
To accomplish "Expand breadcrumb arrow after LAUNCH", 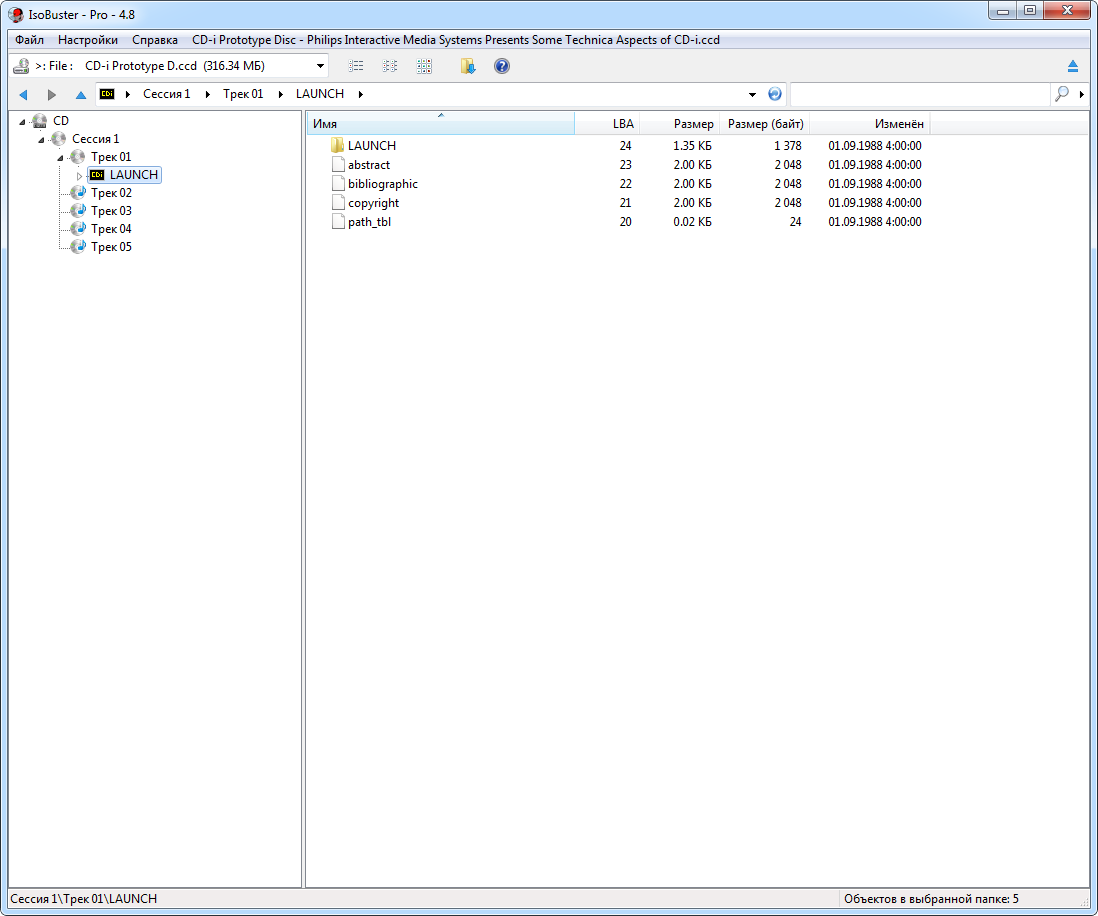I will click(x=361, y=94).
